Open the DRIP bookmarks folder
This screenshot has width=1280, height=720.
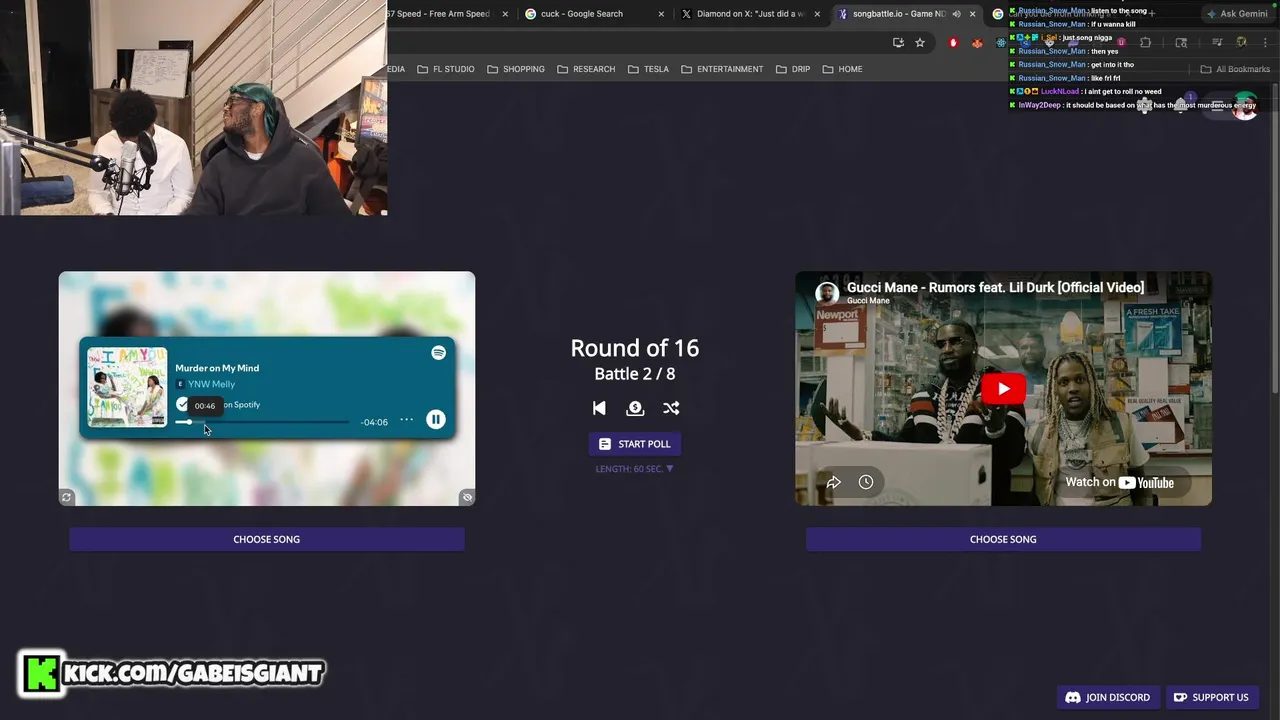tap(792, 69)
